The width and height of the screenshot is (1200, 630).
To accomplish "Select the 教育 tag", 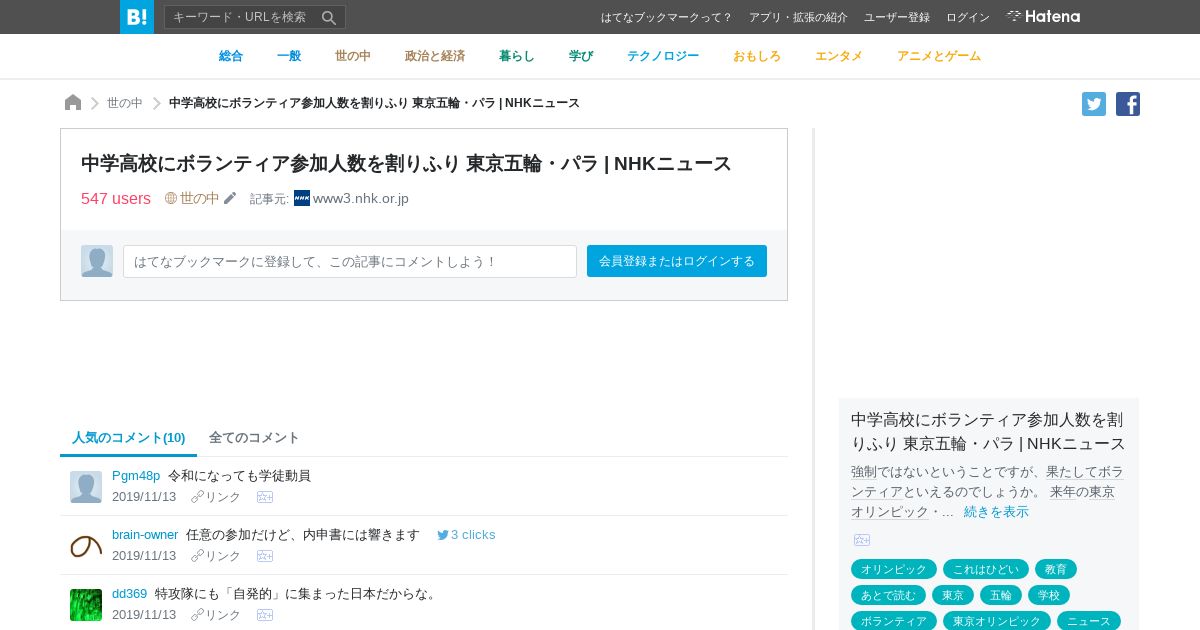I will click(x=1056, y=569).
